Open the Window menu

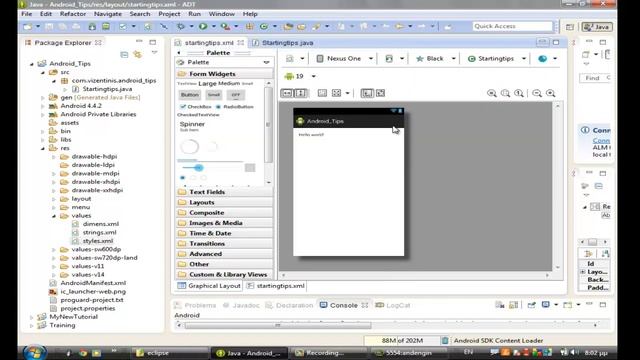tap(222, 14)
